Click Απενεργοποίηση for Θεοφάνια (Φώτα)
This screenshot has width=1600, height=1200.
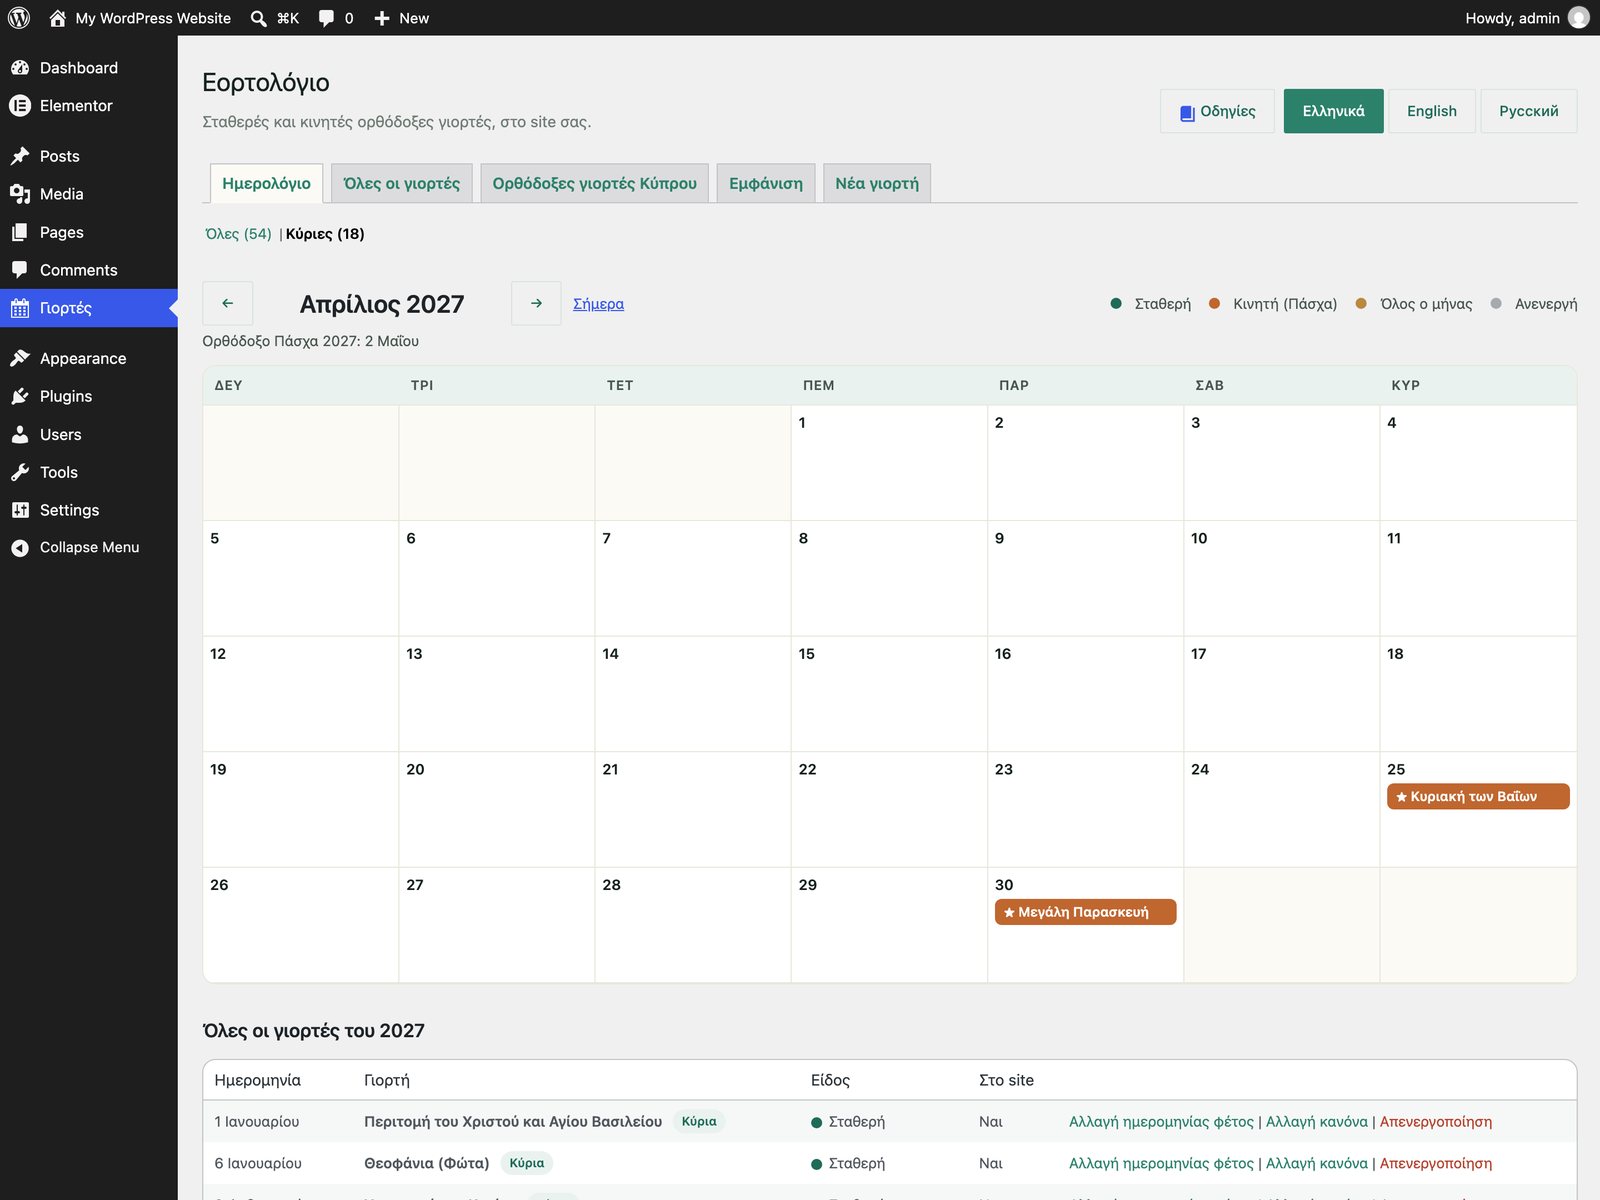coord(1436,1164)
